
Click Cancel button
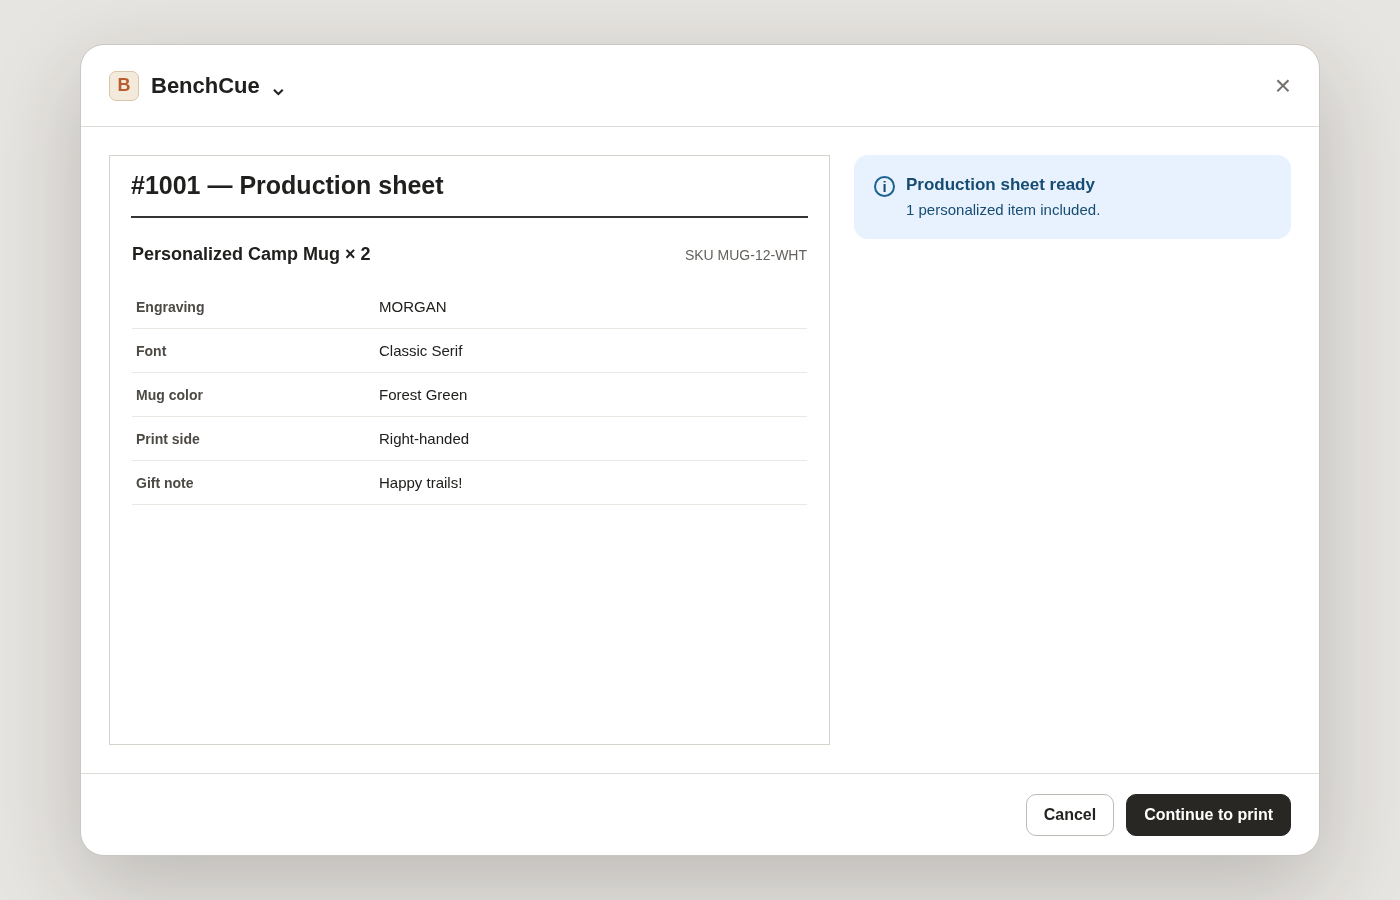pos(1070,815)
